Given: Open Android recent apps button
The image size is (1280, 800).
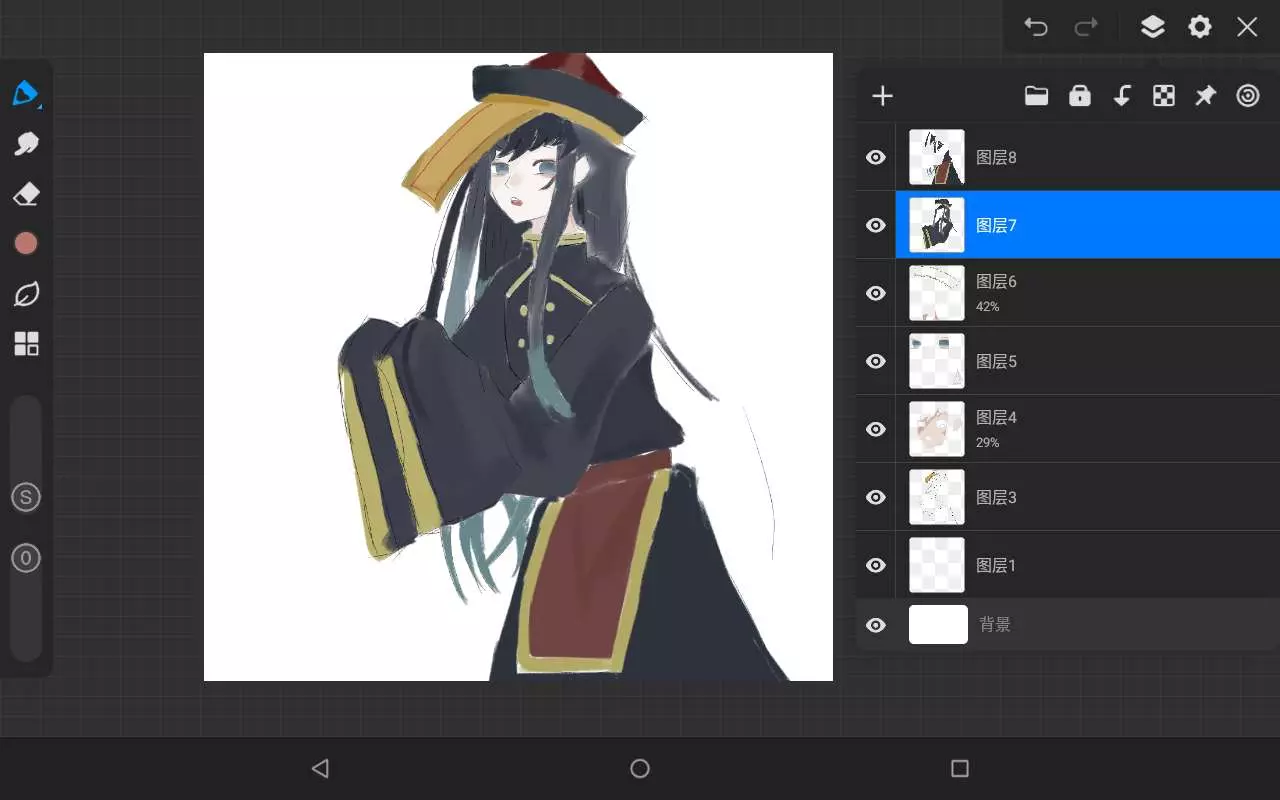Looking at the screenshot, I should click(x=960, y=768).
